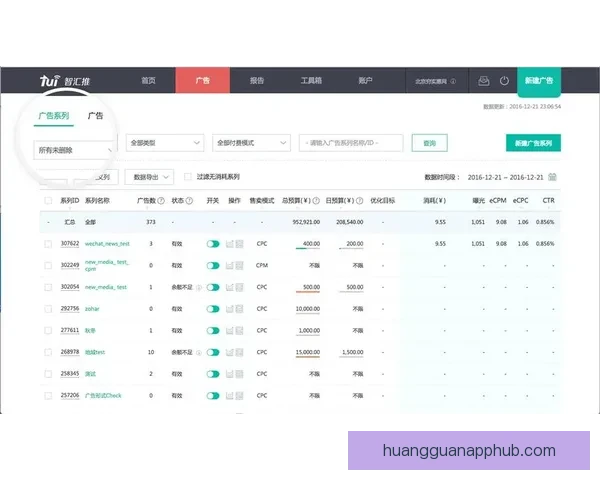Viewport: 600px width, 480px height.
Task: Select checkbox for series 307622
Action: pos(48,244)
